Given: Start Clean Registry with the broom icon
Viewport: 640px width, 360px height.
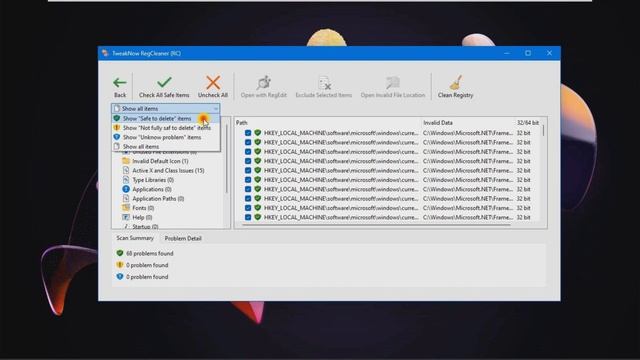Looking at the screenshot, I should (456, 83).
